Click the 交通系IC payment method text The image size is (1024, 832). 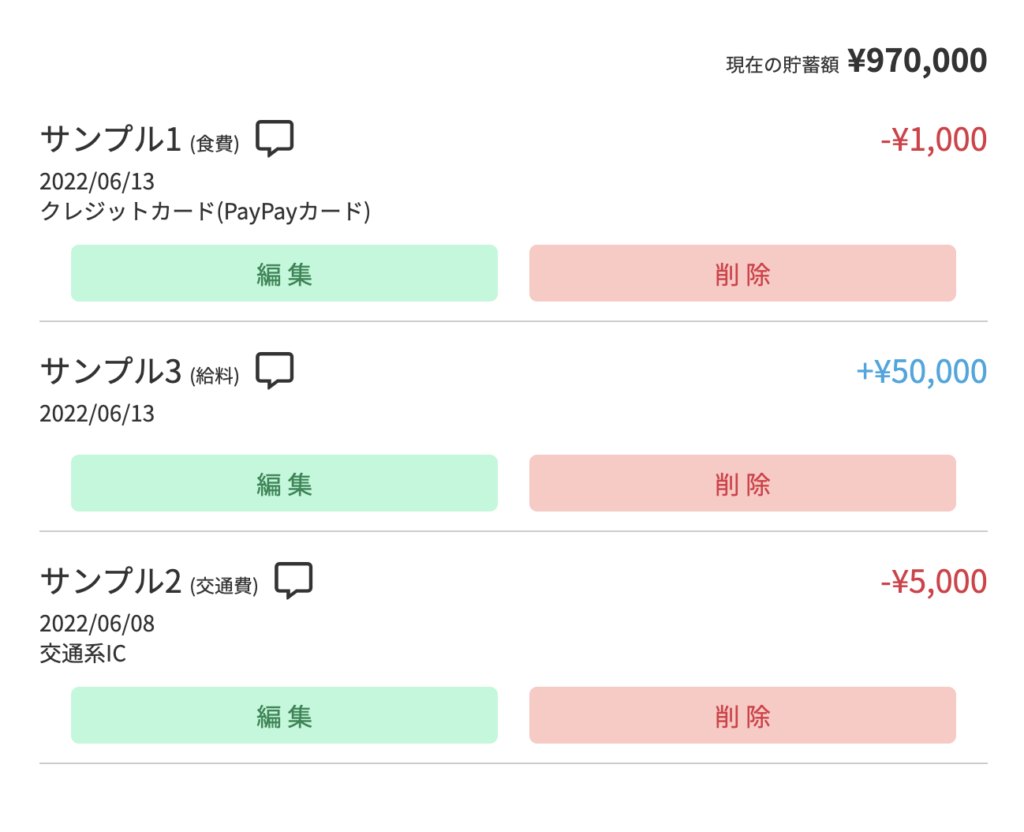(83, 654)
